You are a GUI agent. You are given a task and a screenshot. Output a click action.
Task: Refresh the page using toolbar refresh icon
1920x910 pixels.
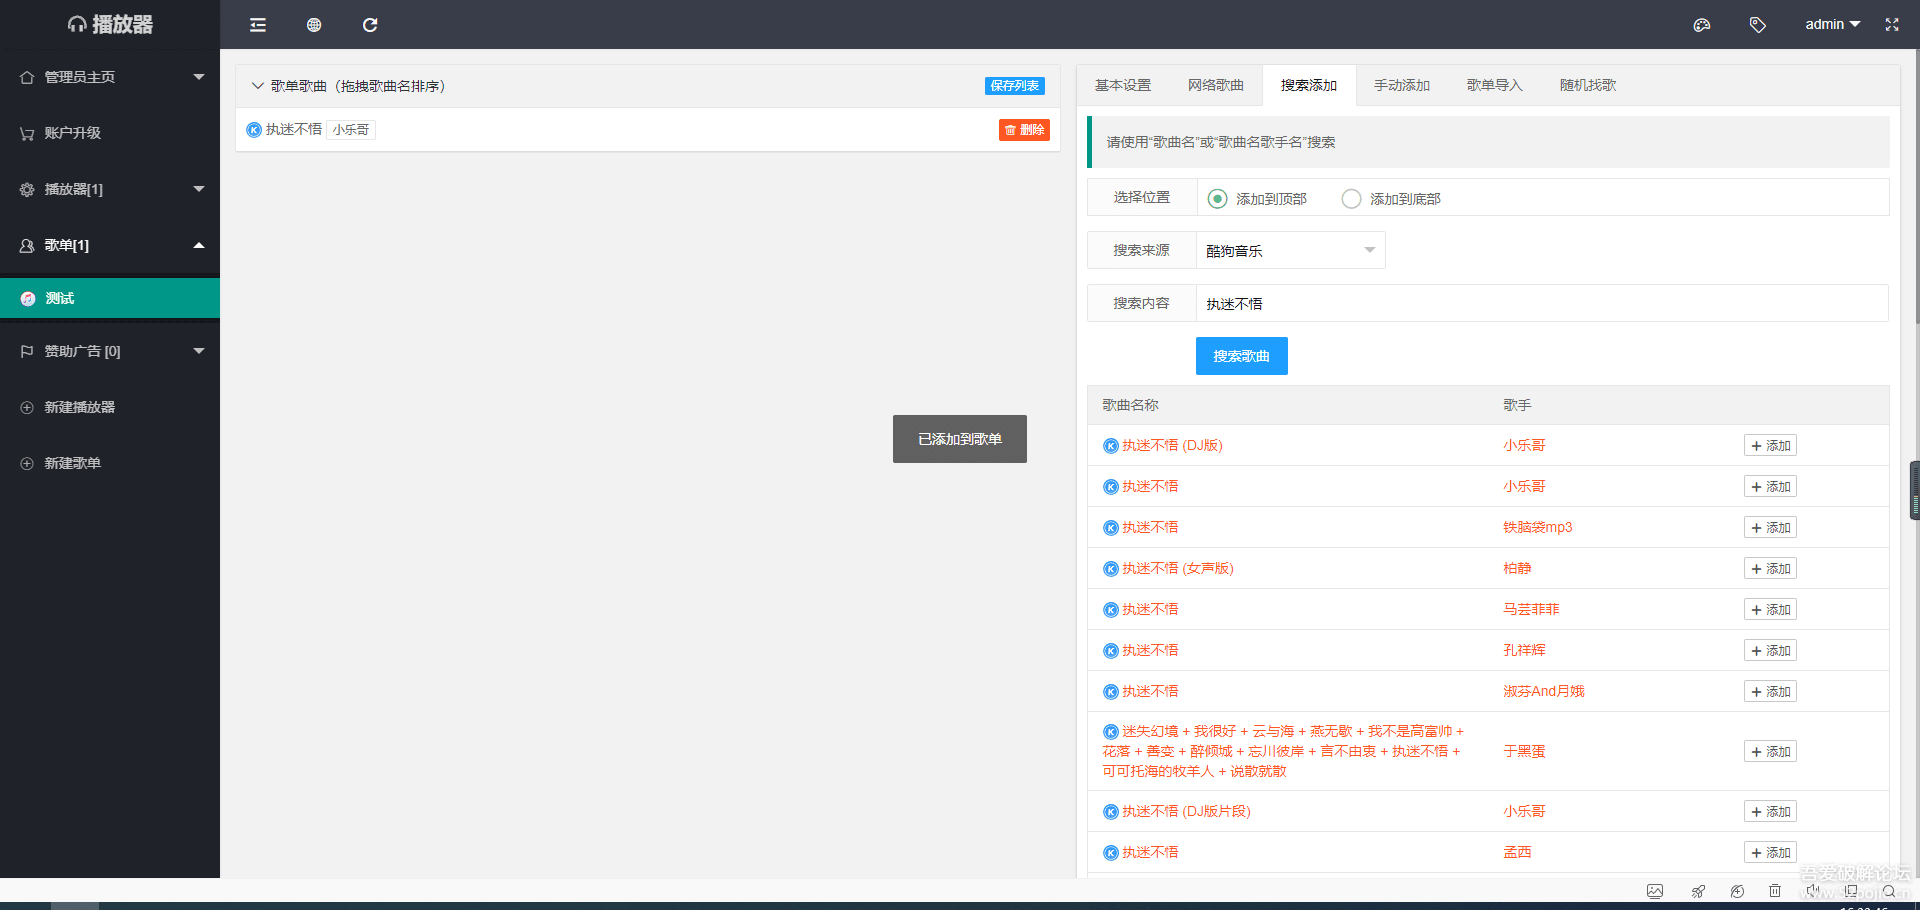370,24
